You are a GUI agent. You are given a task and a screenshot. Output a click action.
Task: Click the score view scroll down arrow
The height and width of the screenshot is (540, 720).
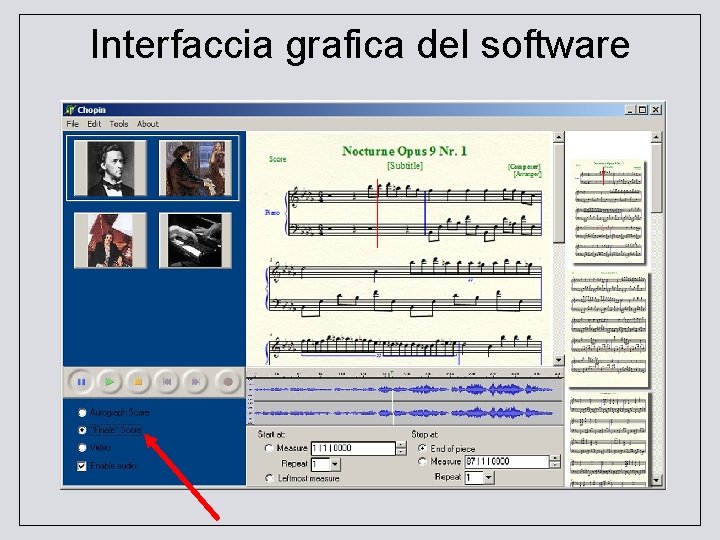pos(558,360)
